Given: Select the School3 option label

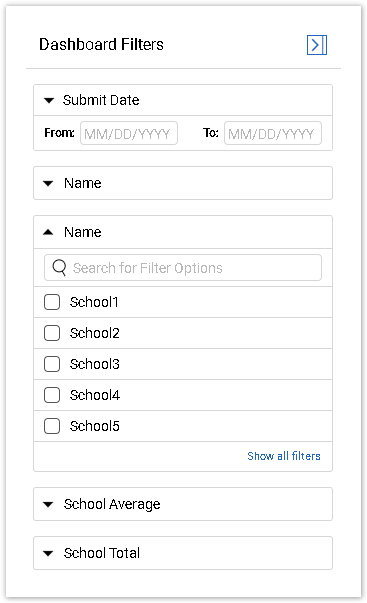Looking at the screenshot, I should pyautogui.click(x=95, y=364).
